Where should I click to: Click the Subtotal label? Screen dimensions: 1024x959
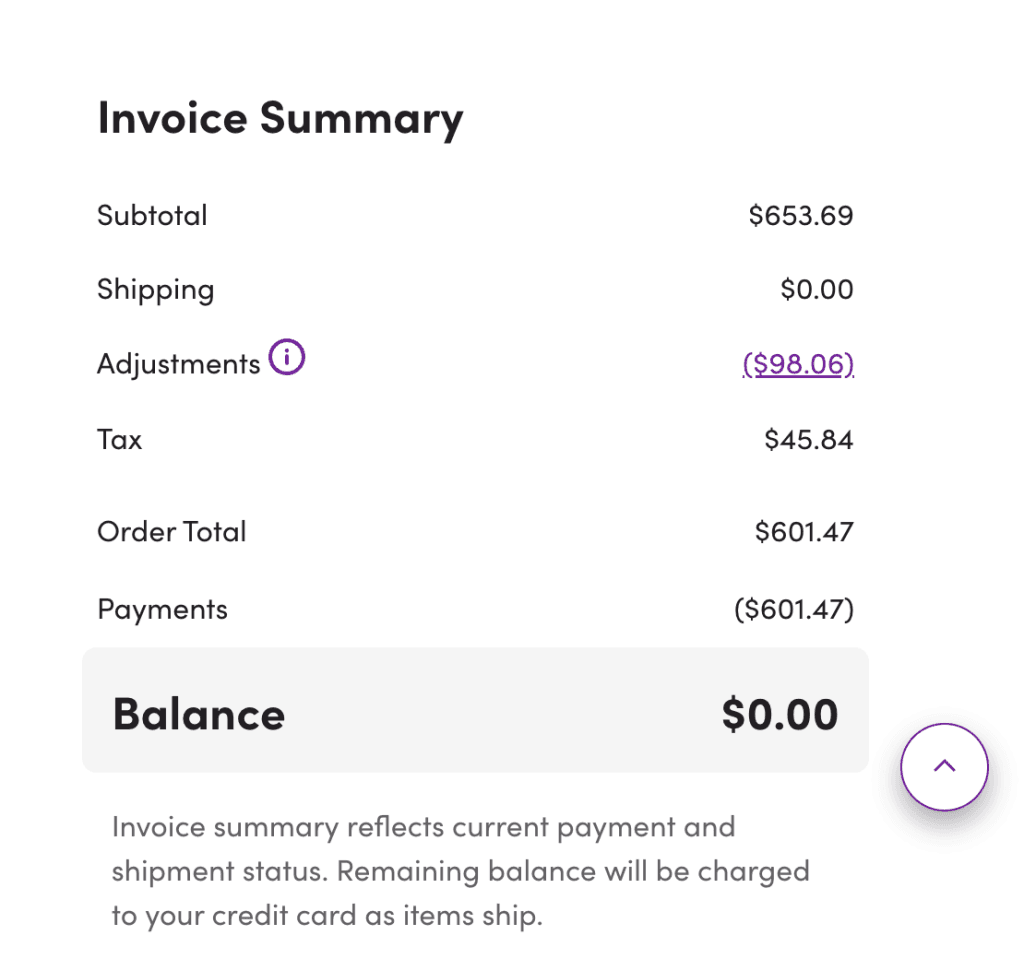click(x=152, y=216)
